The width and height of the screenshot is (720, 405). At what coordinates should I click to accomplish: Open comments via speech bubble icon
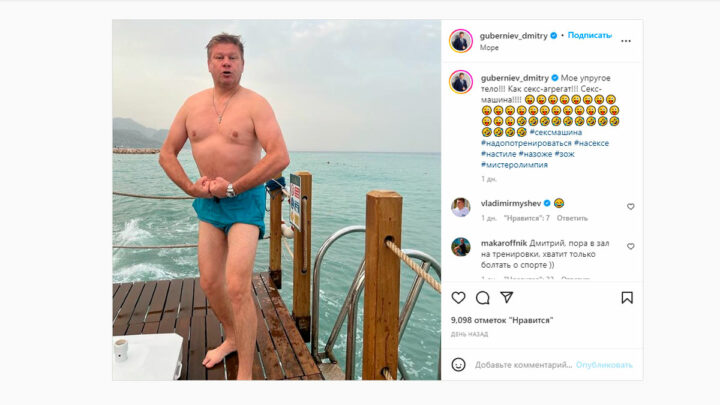pyautogui.click(x=483, y=298)
